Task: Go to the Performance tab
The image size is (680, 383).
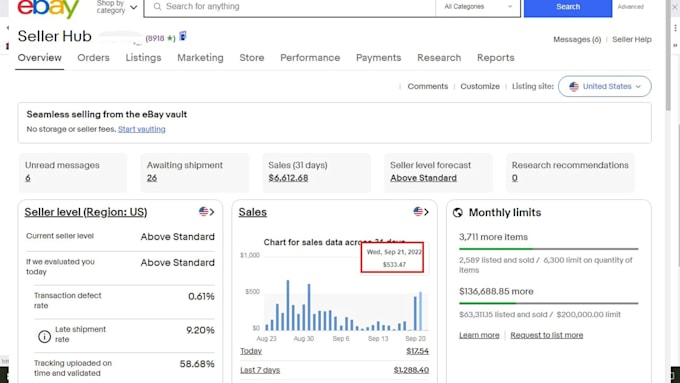Action: point(310,58)
